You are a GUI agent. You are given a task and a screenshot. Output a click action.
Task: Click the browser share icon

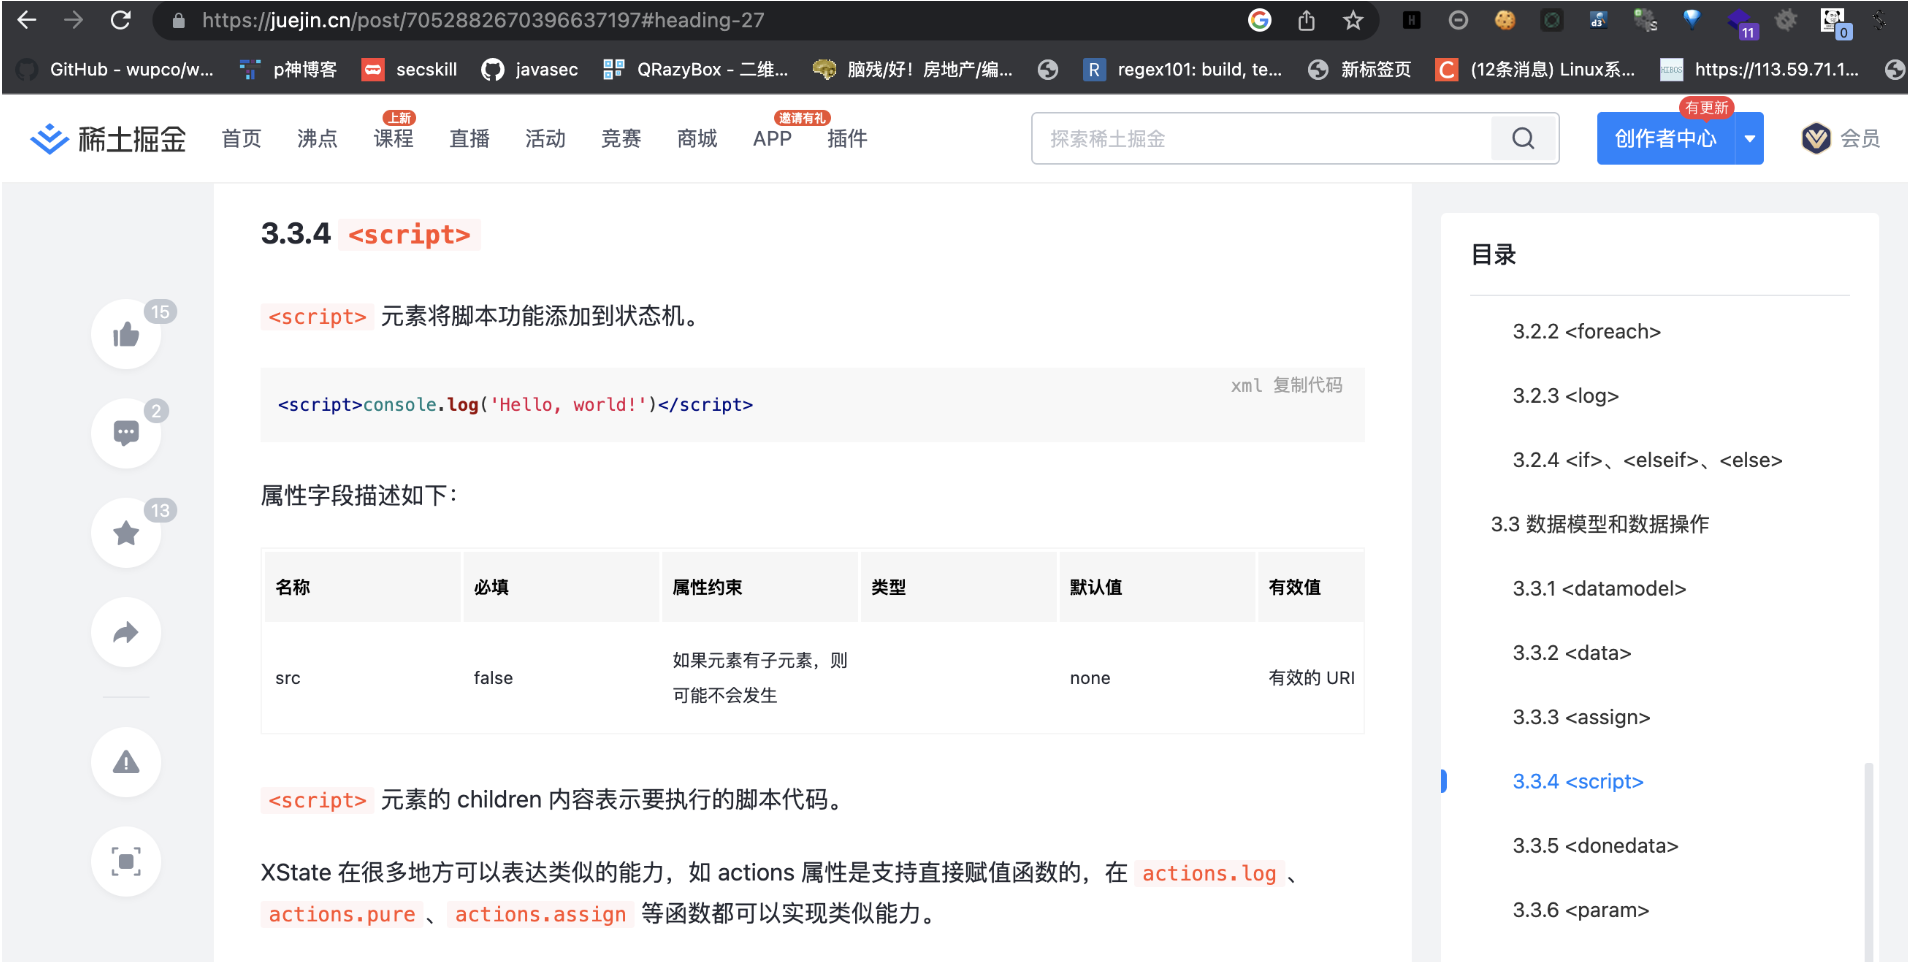(x=1306, y=20)
